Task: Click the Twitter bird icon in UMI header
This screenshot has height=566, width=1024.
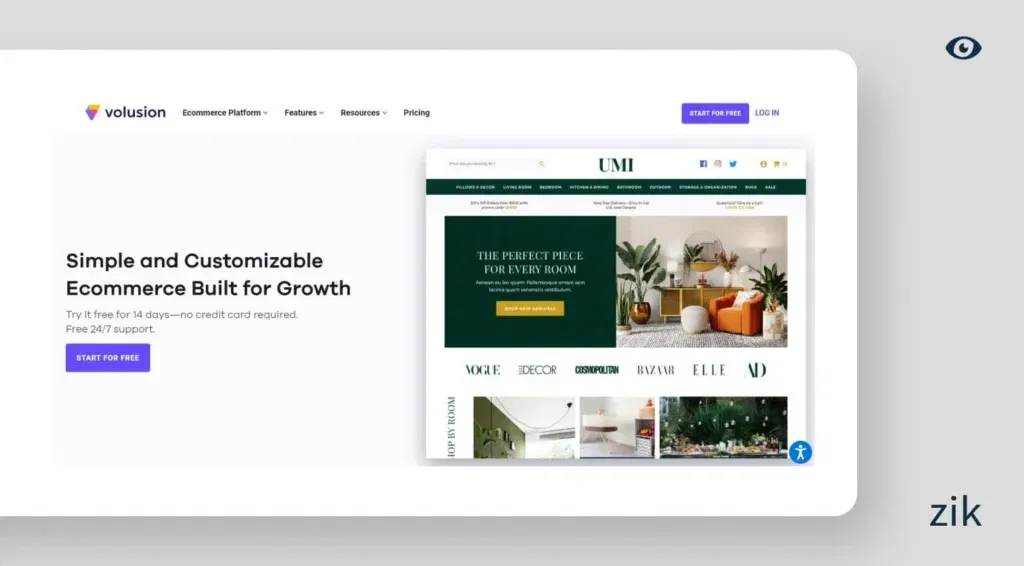Action: (733, 164)
